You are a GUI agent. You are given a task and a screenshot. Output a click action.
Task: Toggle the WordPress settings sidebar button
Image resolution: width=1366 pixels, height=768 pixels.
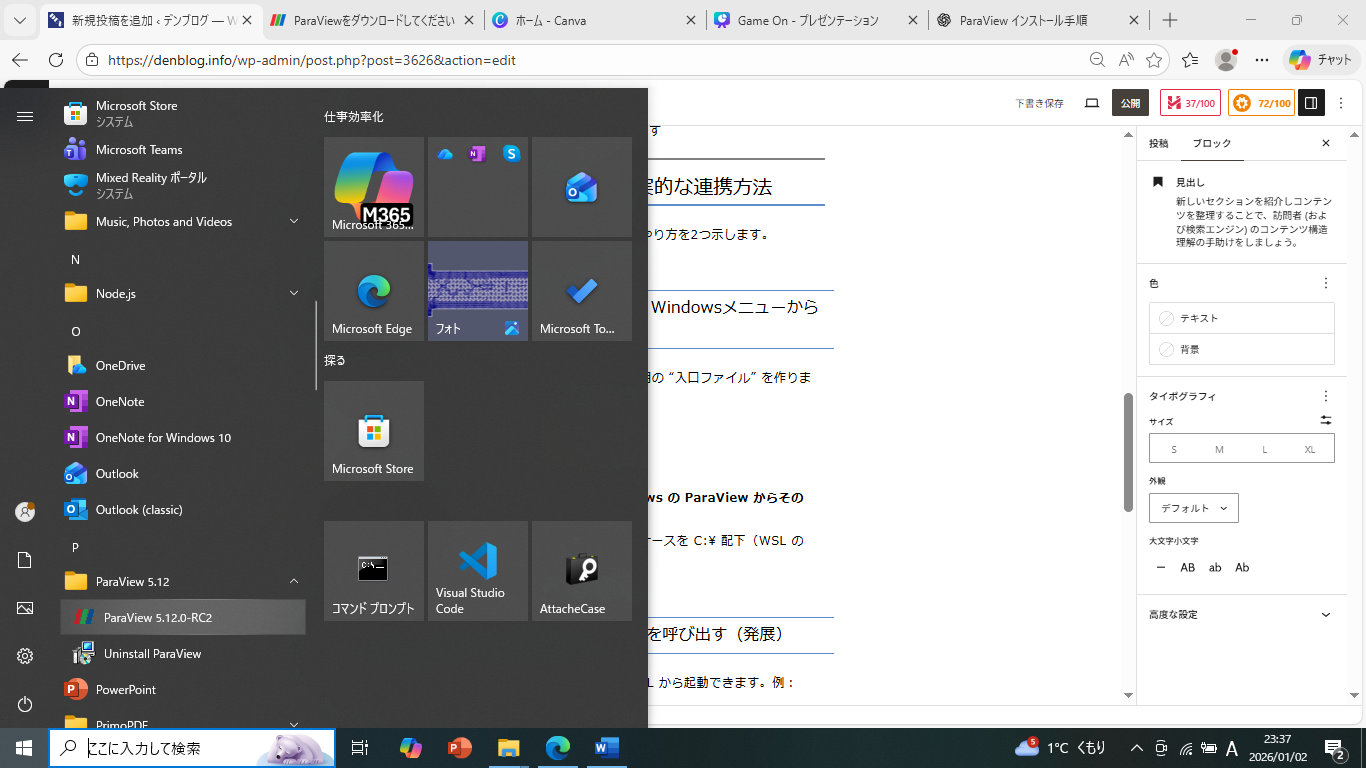(1311, 103)
